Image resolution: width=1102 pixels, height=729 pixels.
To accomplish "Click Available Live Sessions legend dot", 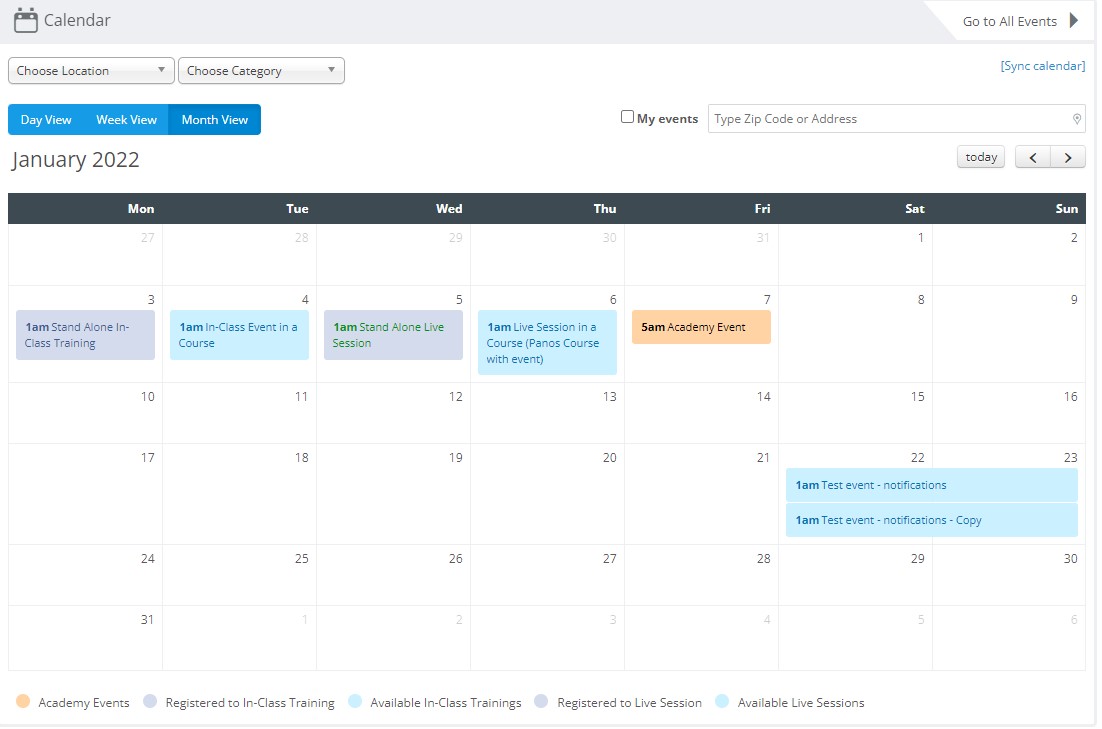I will 722,701.
